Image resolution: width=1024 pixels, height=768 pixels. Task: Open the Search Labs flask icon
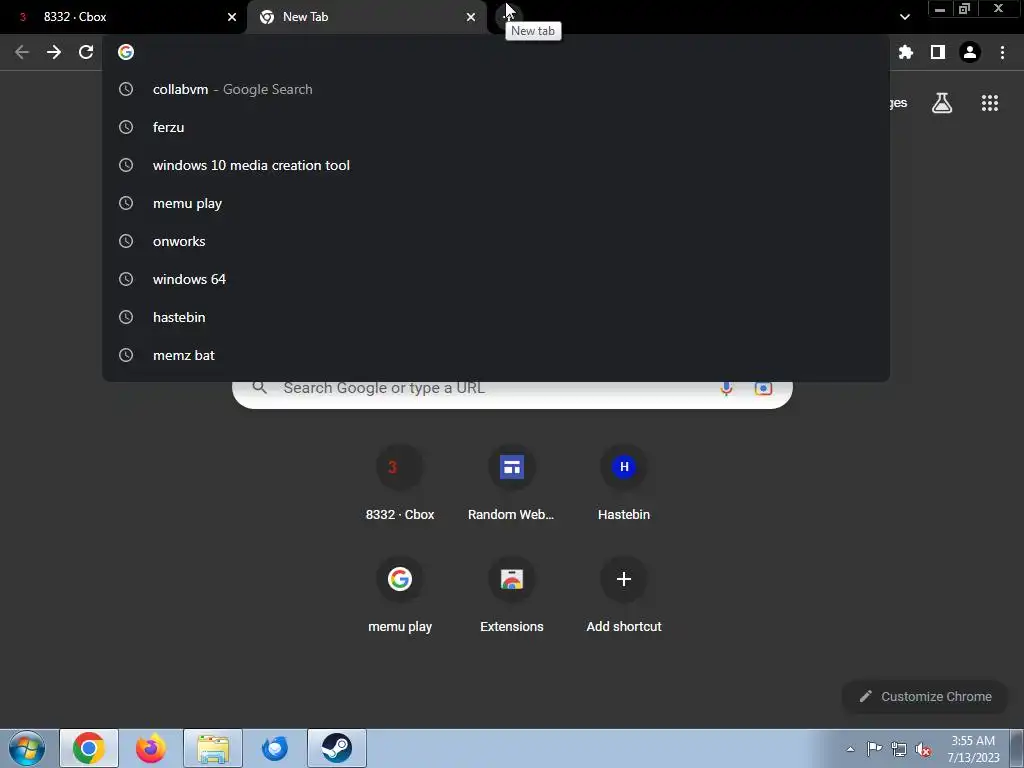click(x=942, y=103)
